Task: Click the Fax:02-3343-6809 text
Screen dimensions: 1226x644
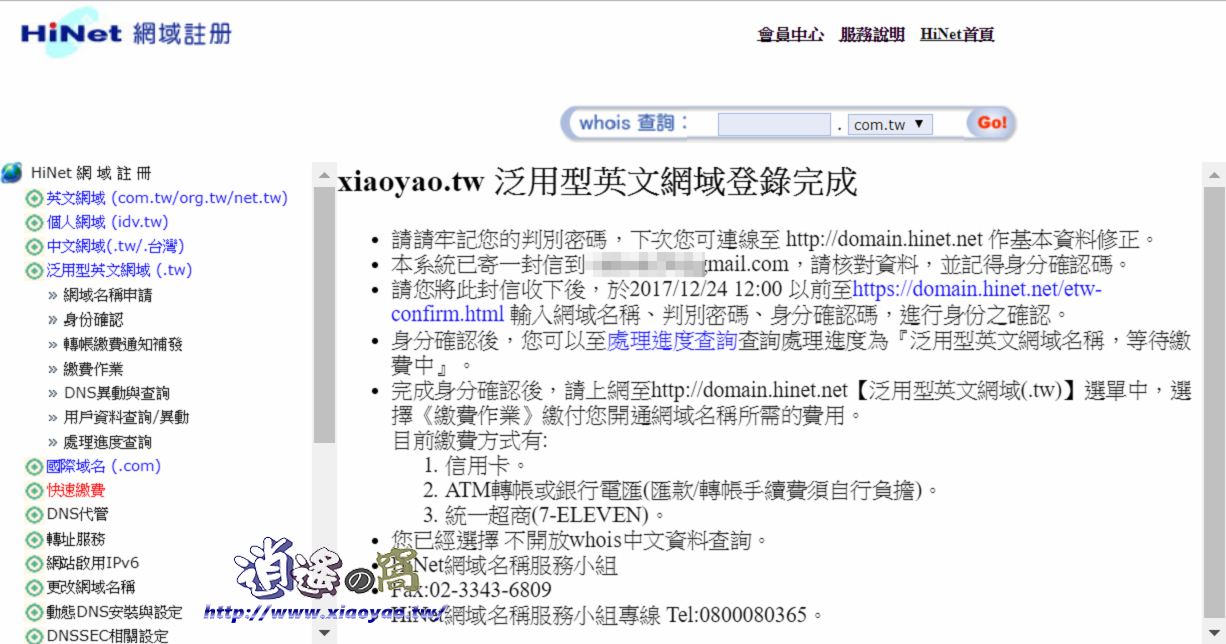Action: 471,590
